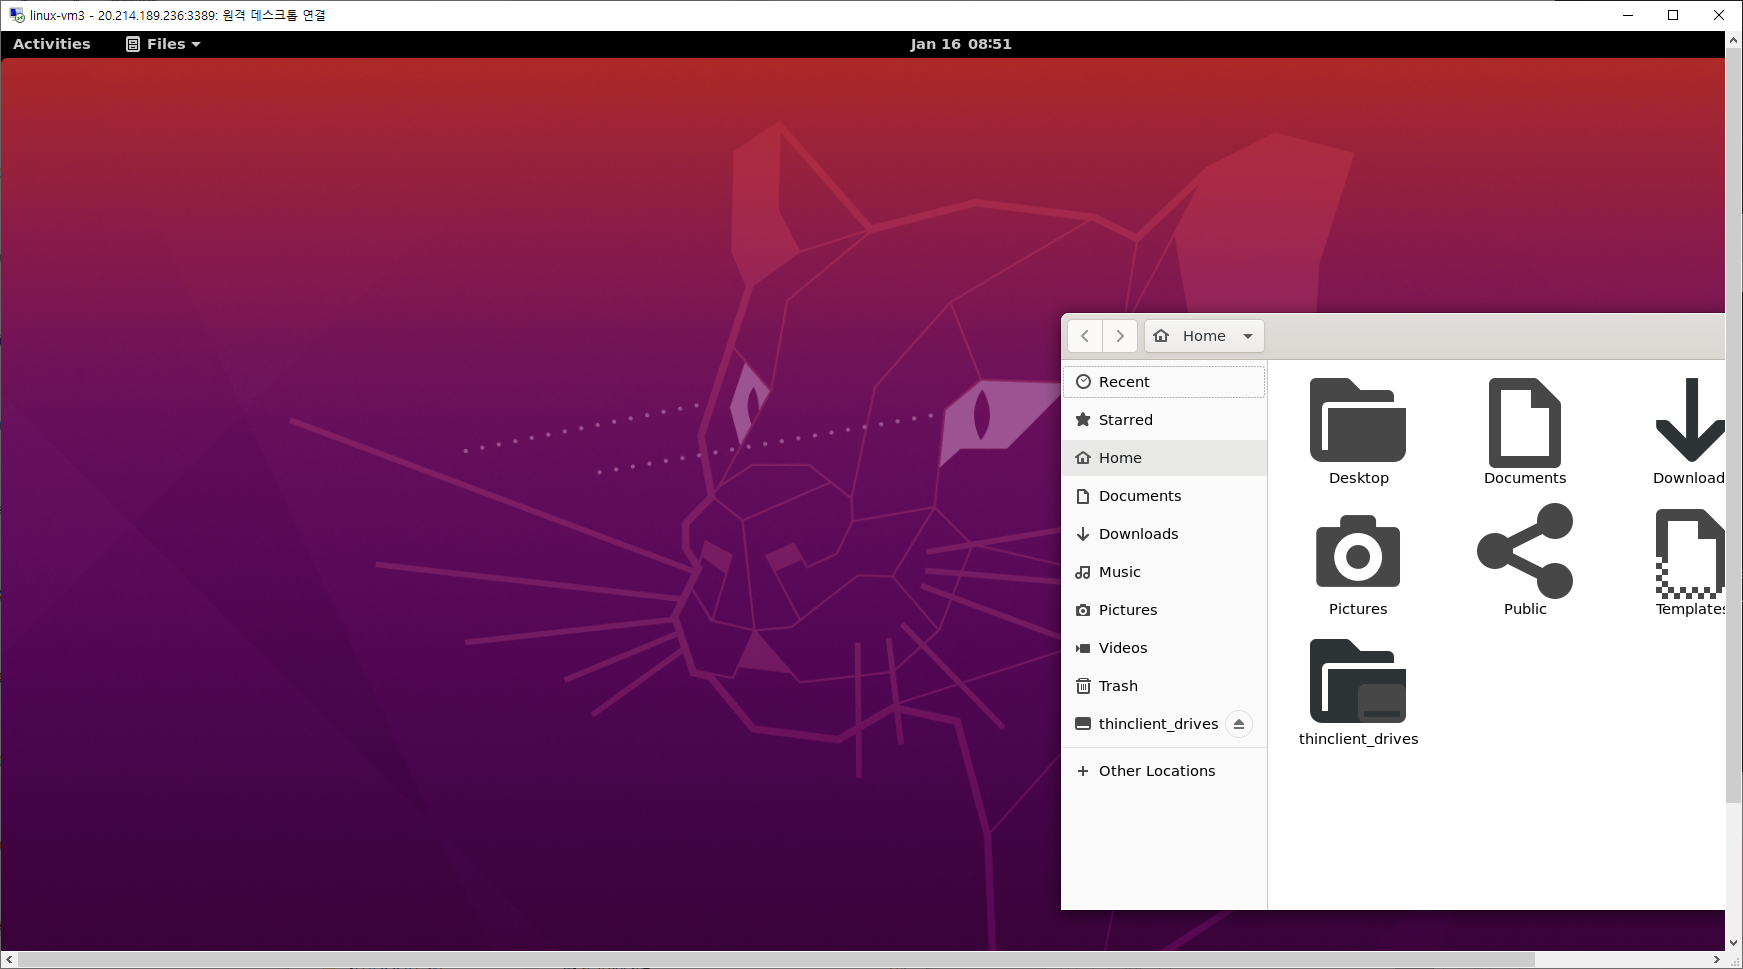The image size is (1743, 969).
Task: Go back with the left arrow button
Action: pos(1085,336)
